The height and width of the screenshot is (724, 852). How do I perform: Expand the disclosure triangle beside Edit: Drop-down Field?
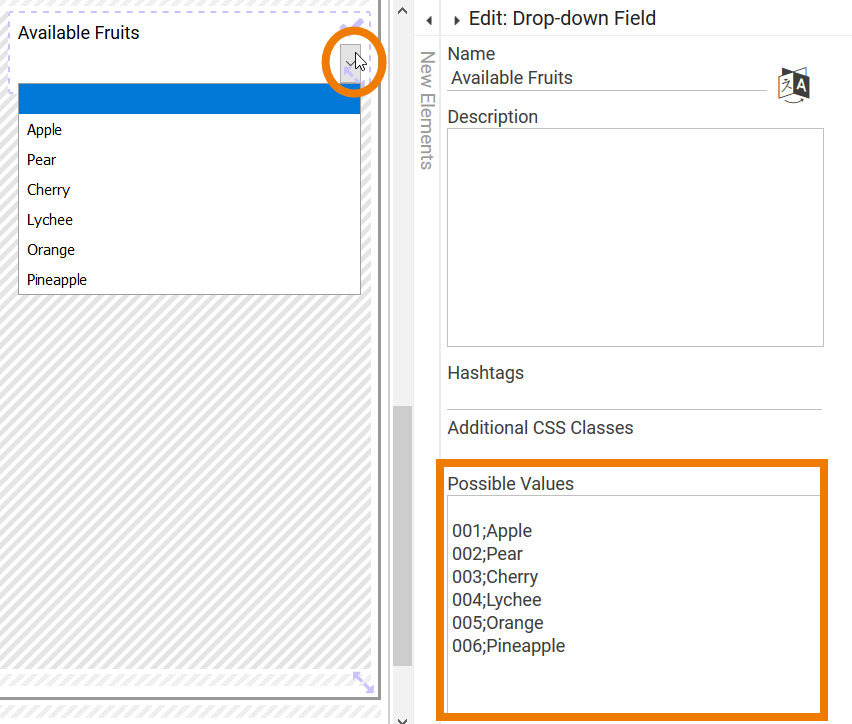point(457,18)
